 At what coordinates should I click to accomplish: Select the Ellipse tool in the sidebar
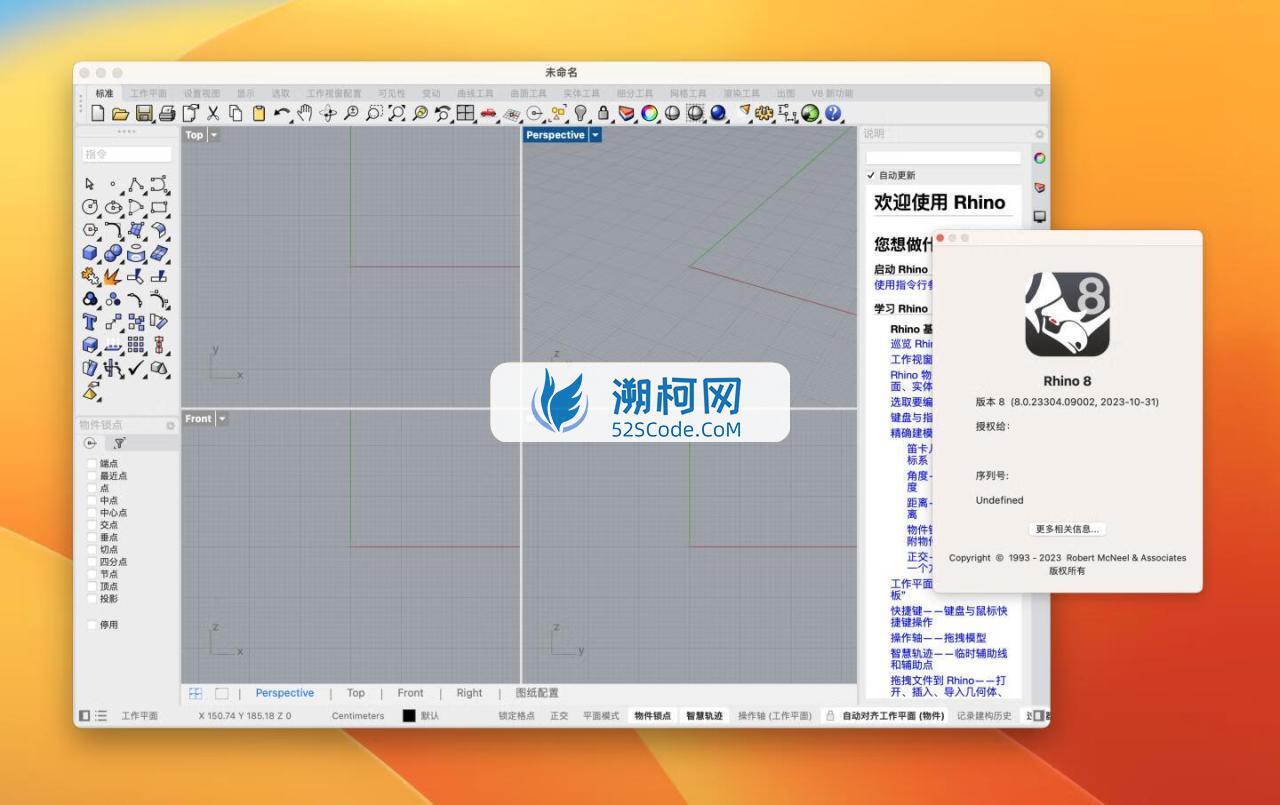coord(113,207)
